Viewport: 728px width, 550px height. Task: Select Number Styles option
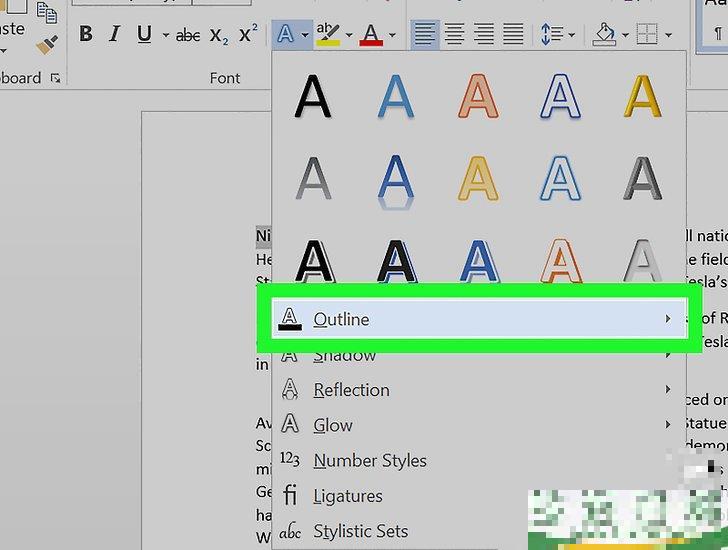pyautogui.click(x=369, y=461)
